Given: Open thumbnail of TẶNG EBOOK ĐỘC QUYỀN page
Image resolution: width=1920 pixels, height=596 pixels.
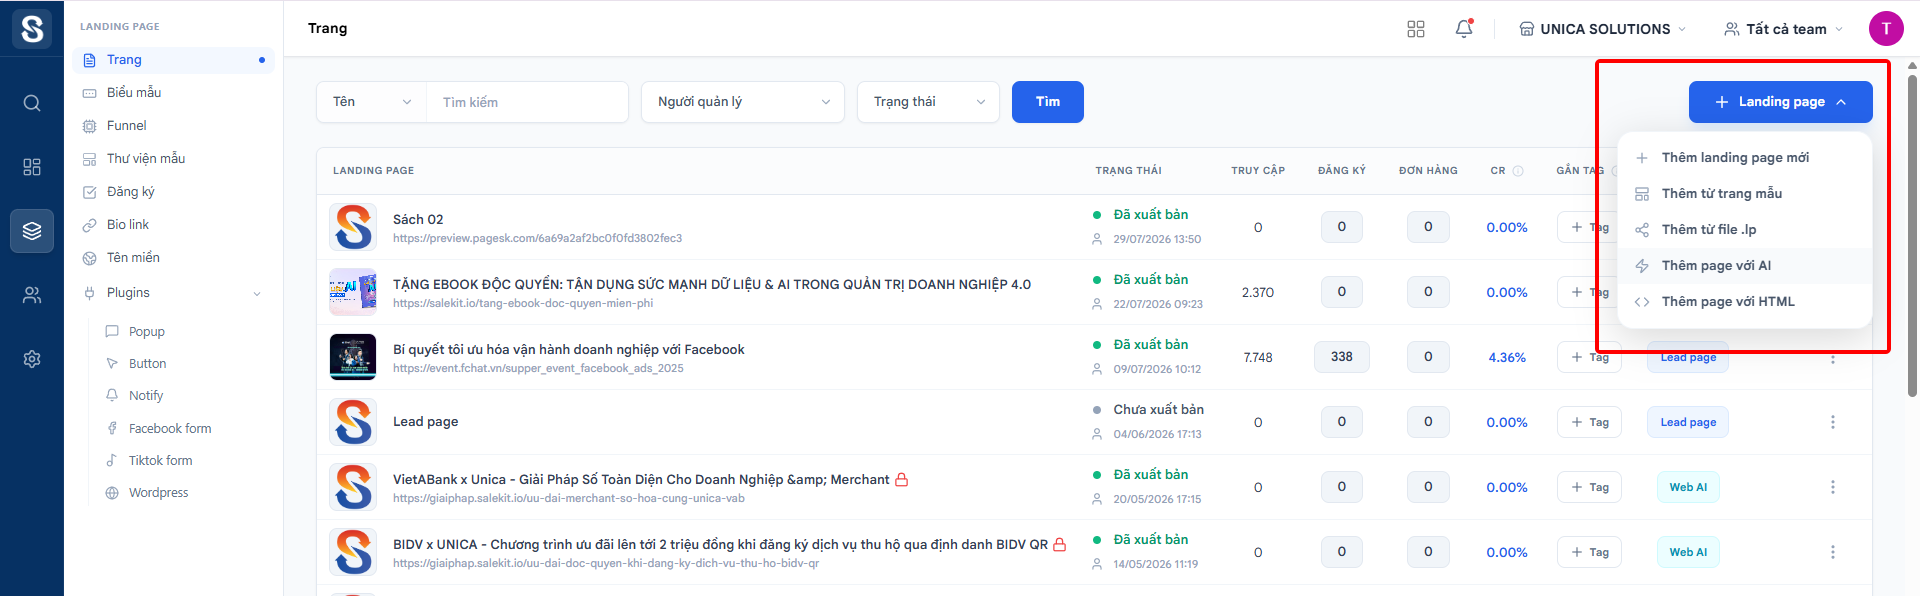Looking at the screenshot, I should pyautogui.click(x=353, y=292).
